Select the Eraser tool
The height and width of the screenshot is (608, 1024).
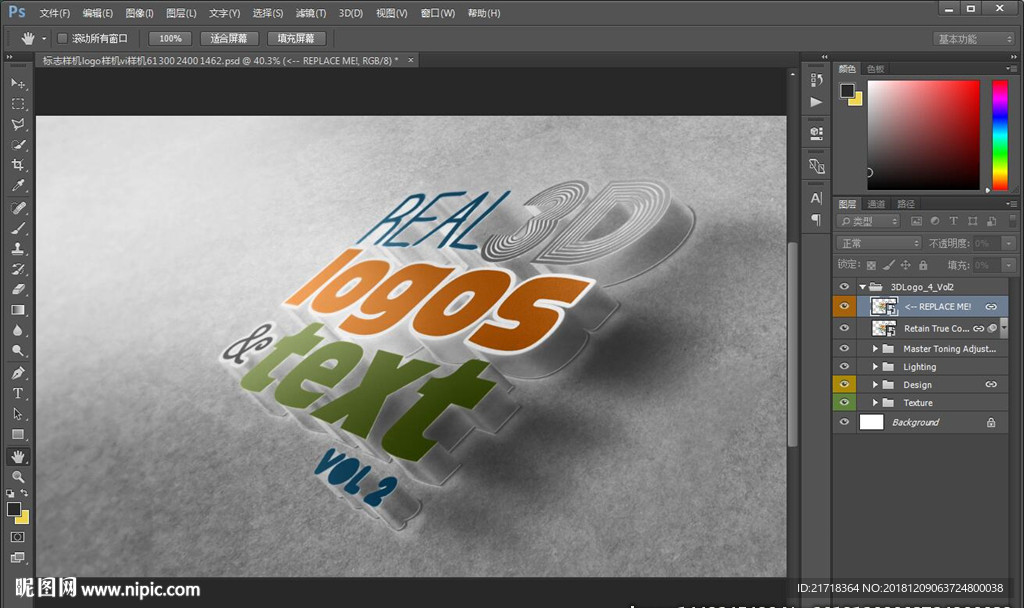18,289
